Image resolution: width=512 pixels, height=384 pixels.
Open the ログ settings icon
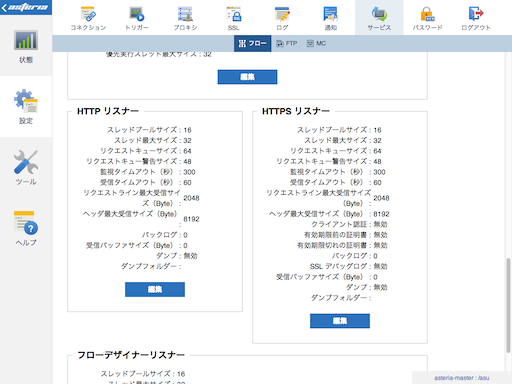(282, 18)
